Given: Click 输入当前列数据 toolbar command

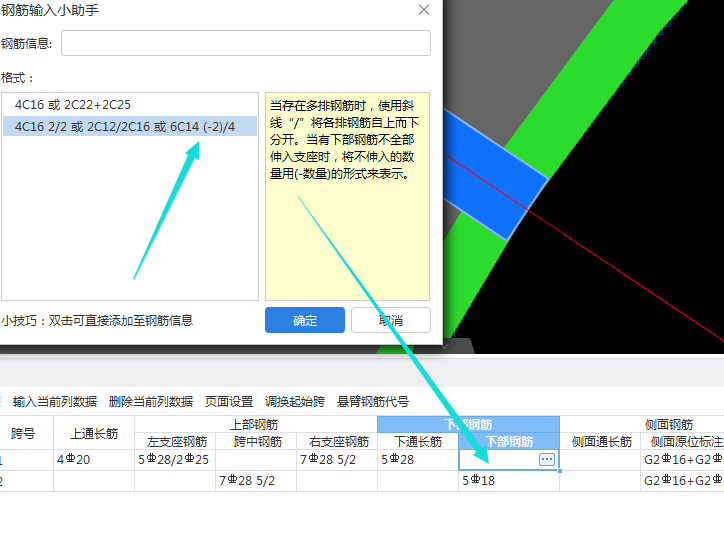Looking at the screenshot, I should (x=55, y=402).
